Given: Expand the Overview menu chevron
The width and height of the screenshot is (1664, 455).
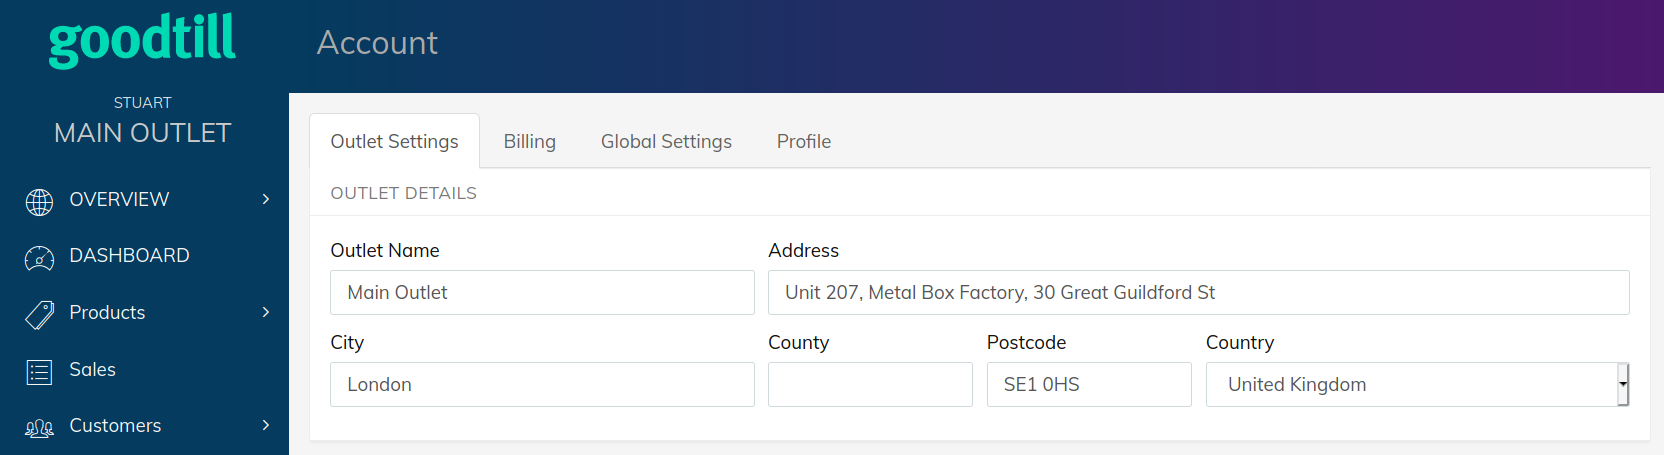Looking at the screenshot, I should click(265, 199).
